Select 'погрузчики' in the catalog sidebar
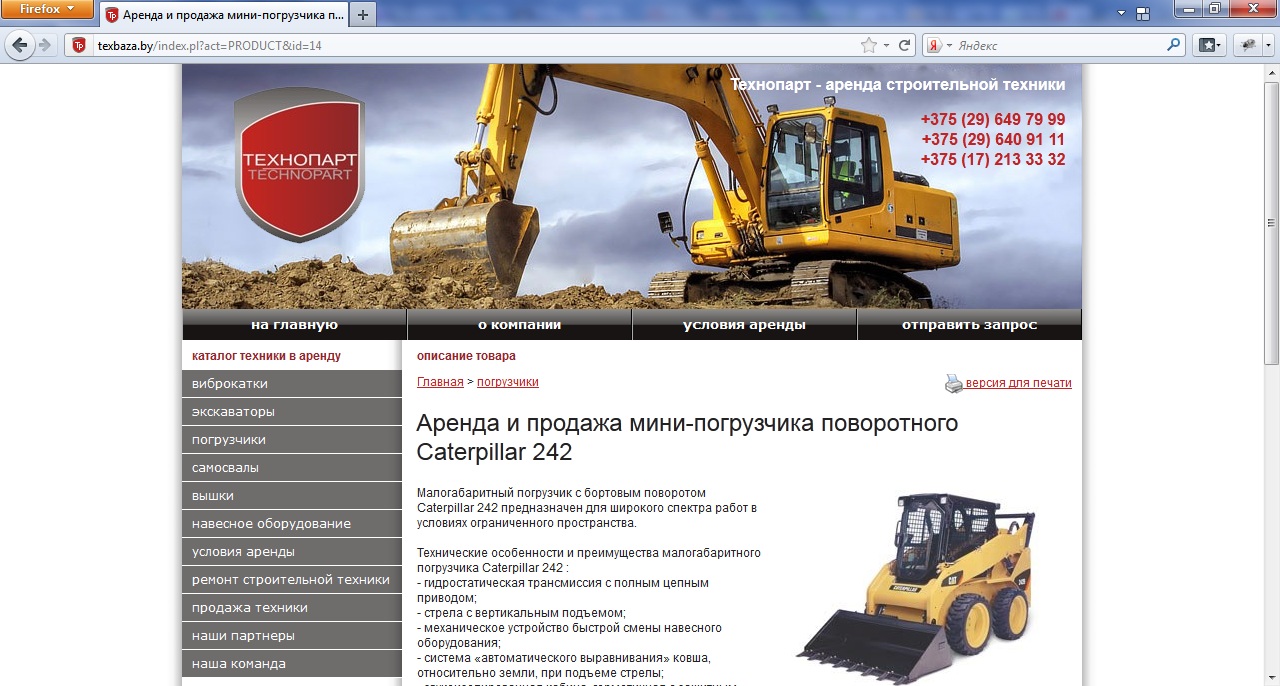The width and height of the screenshot is (1280, 686). pos(292,440)
